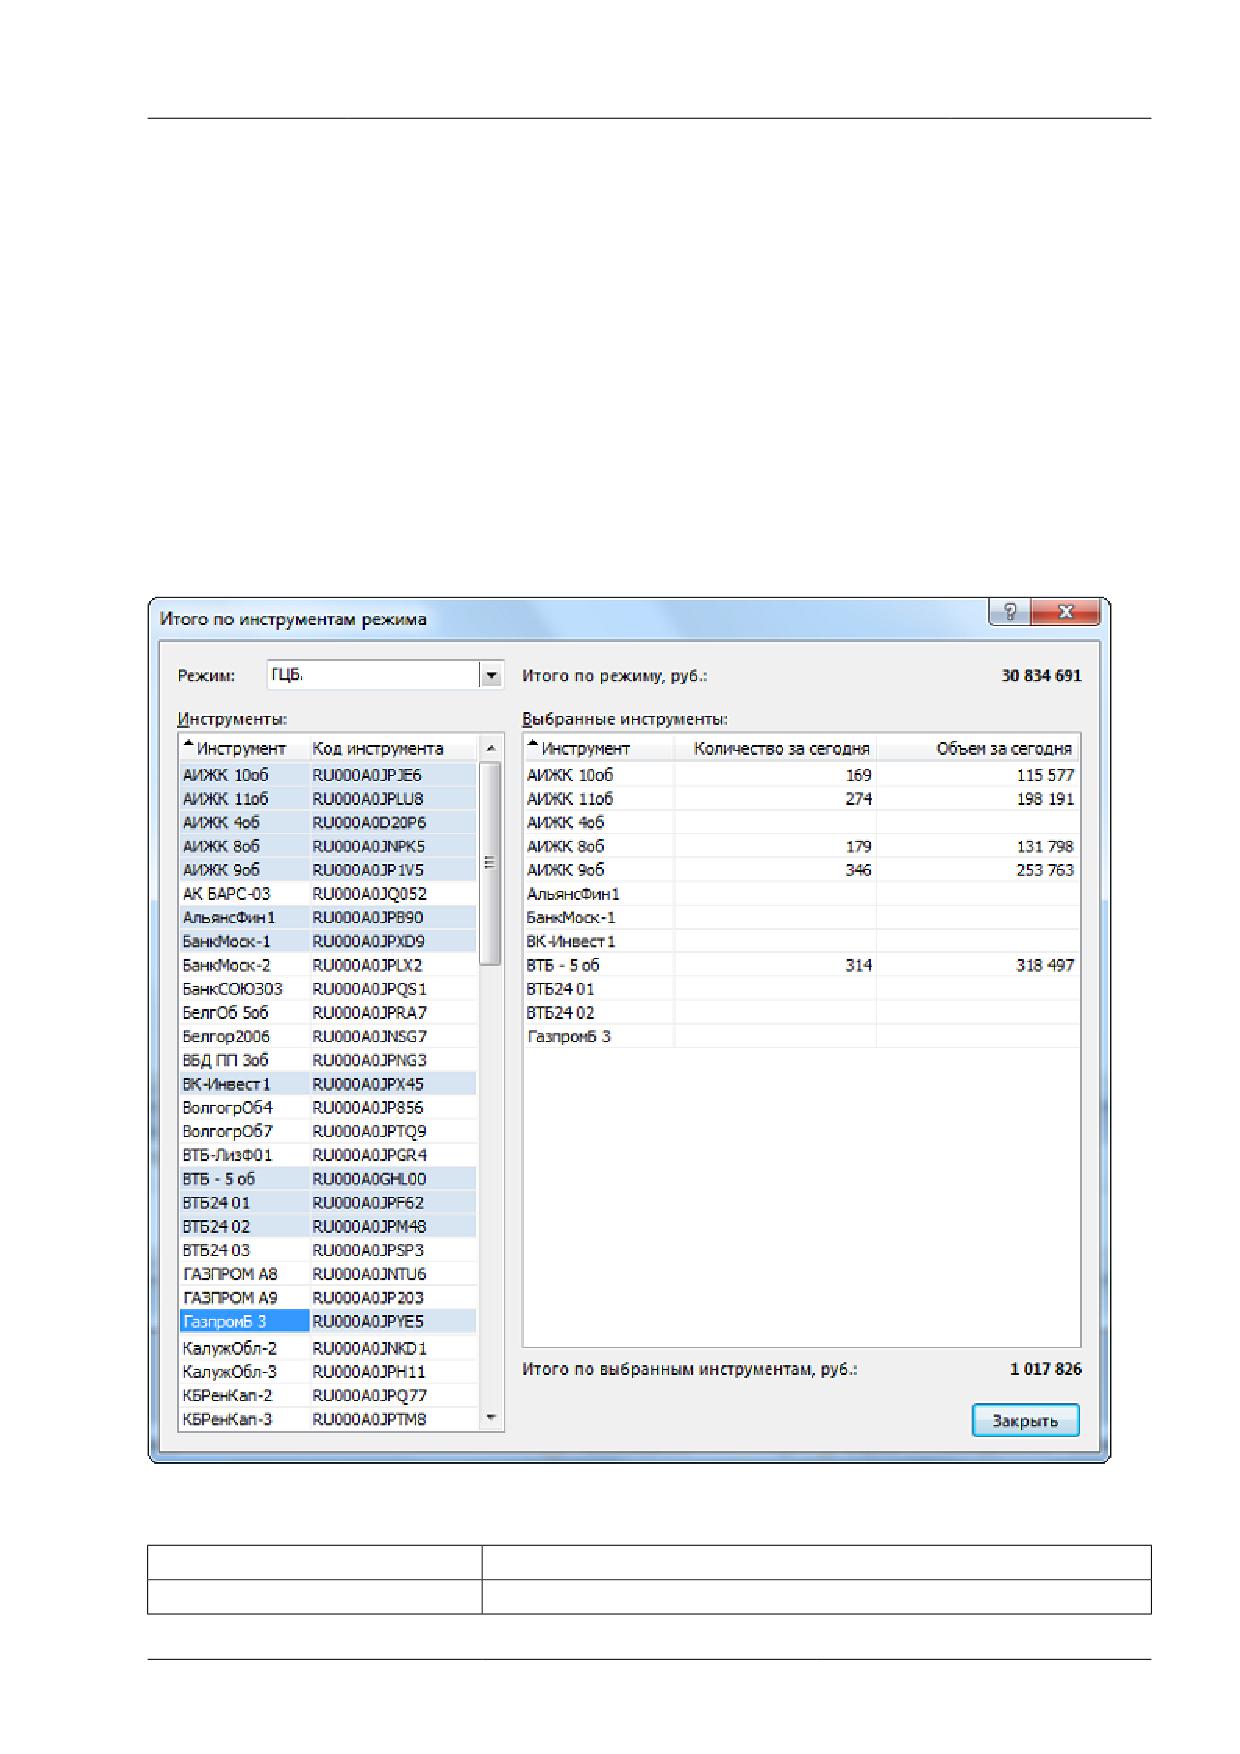Click ГазпромБ 3 in selected instruments table
Screen dimensions: 1240x1754
pos(801,1036)
